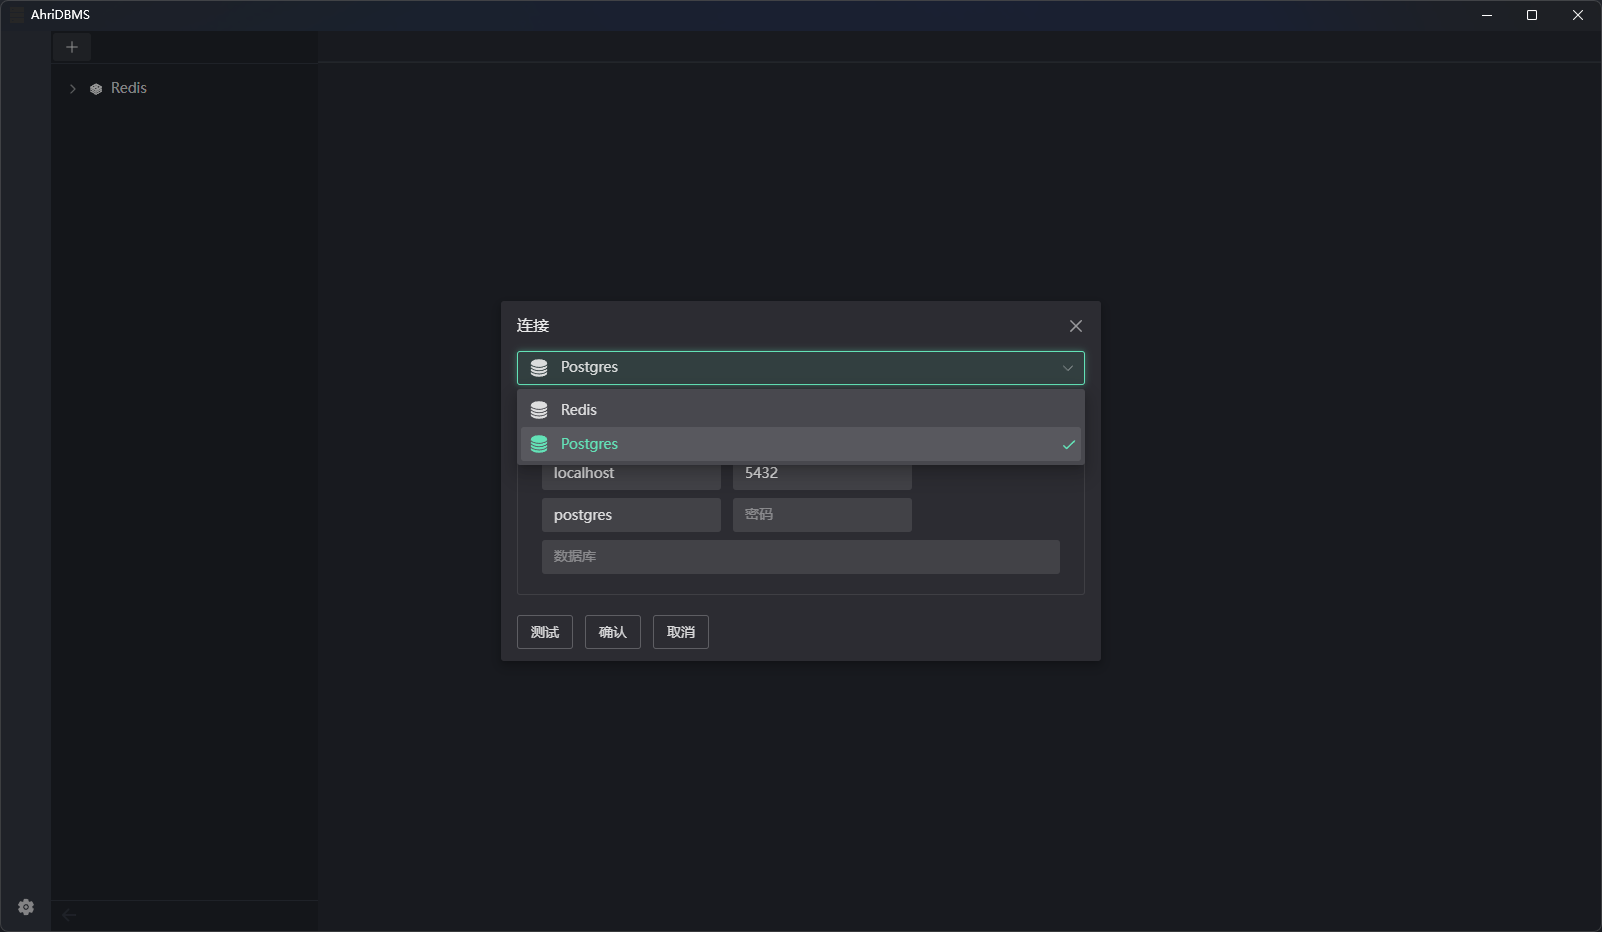Click the back arrow at sidebar bottom
This screenshot has width=1602, height=932.
coord(69,915)
